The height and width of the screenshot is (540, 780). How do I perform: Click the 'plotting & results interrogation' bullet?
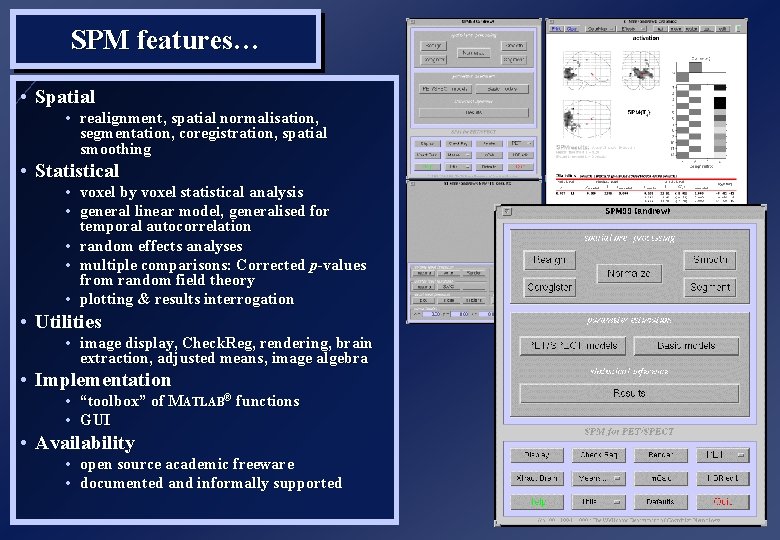187,299
